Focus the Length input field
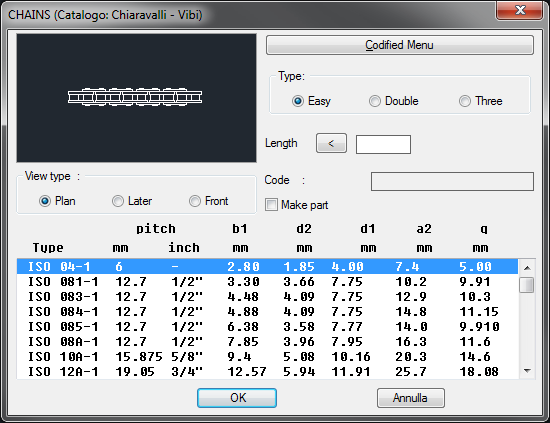The height and width of the screenshot is (423, 550). (x=383, y=145)
